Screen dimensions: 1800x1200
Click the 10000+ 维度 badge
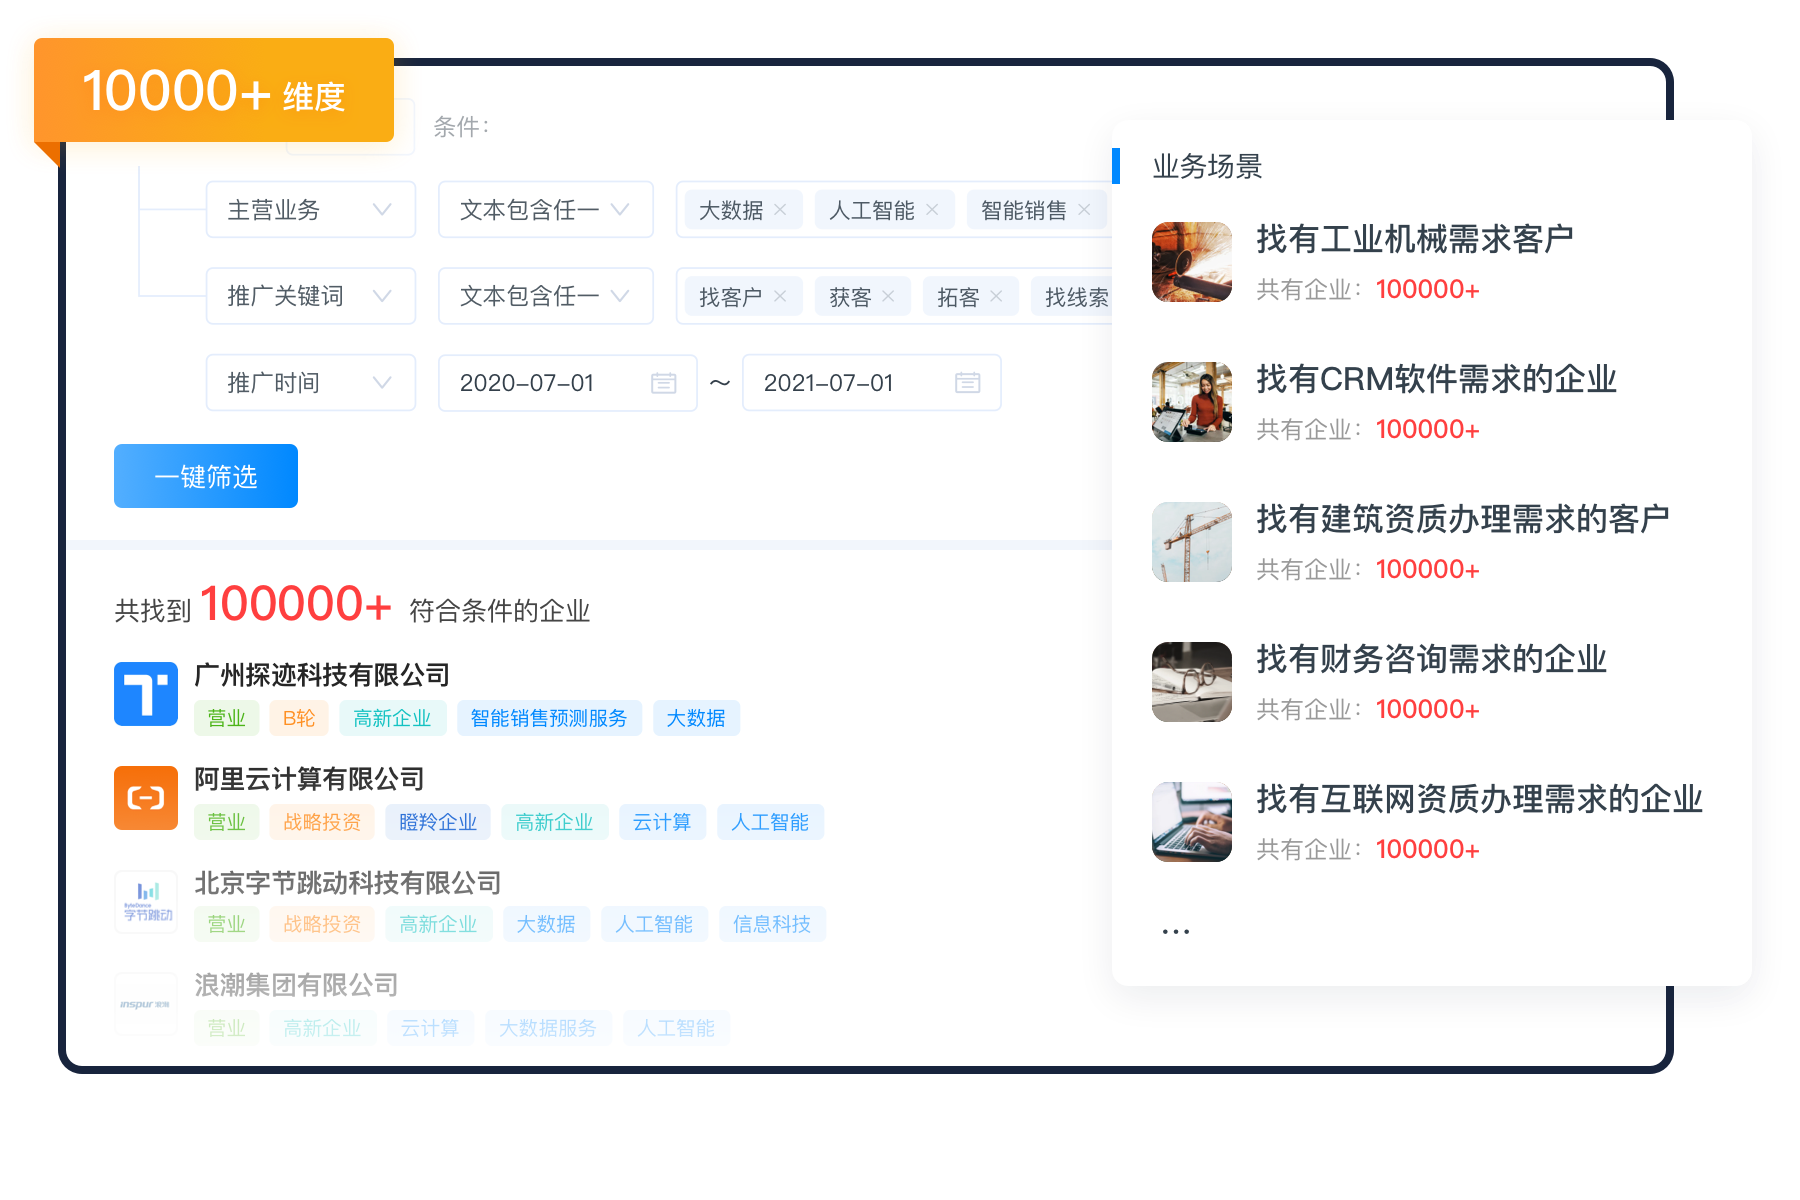[x=214, y=90]
